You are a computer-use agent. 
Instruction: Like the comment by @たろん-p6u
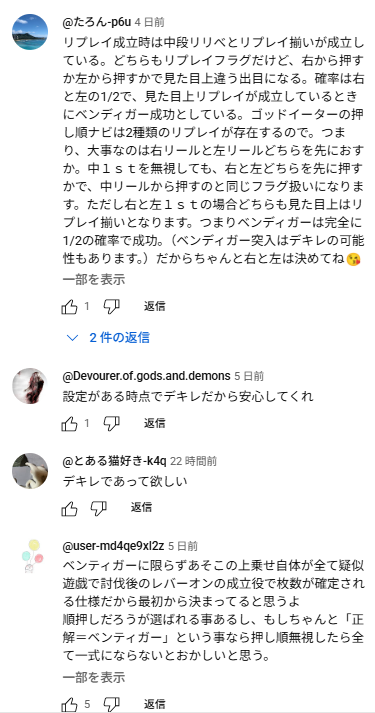[69, 307]
